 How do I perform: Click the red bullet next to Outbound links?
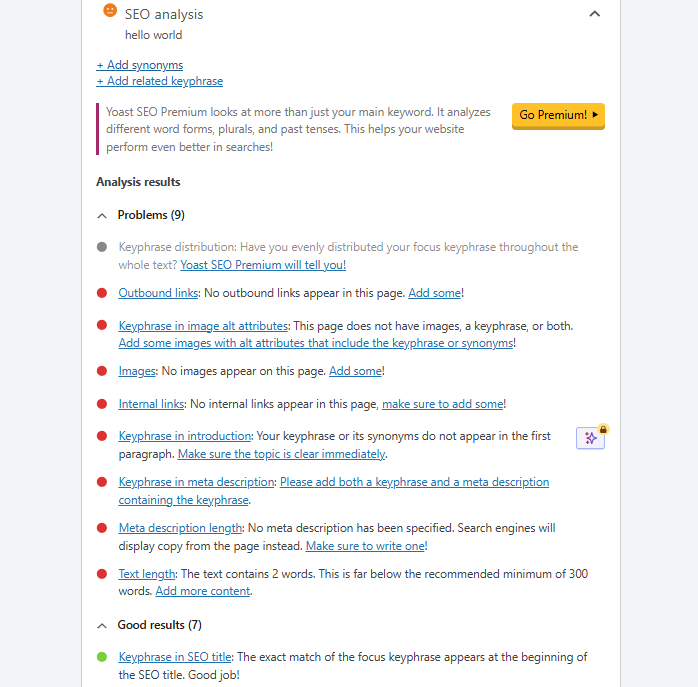pos(102,293)
